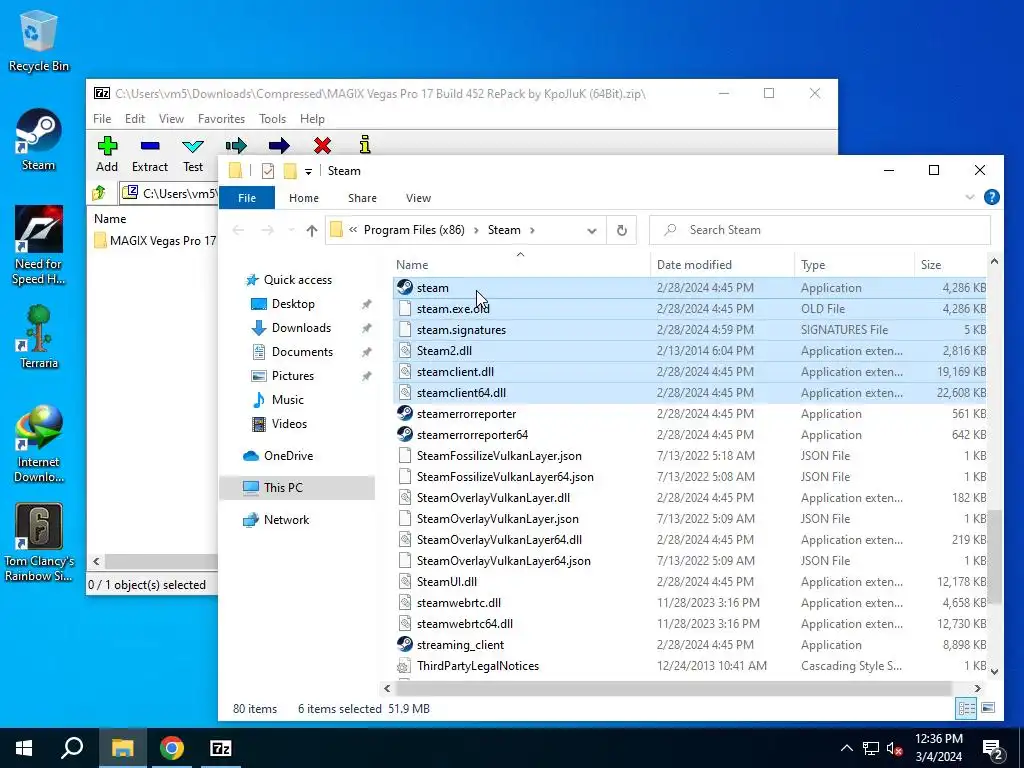Select OneDrive in navigation pane

coord(288,456)
